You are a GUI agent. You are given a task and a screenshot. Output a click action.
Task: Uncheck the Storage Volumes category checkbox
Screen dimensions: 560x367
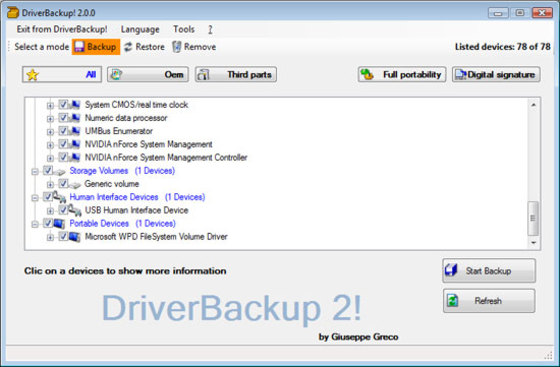click(x=48, y=170)
